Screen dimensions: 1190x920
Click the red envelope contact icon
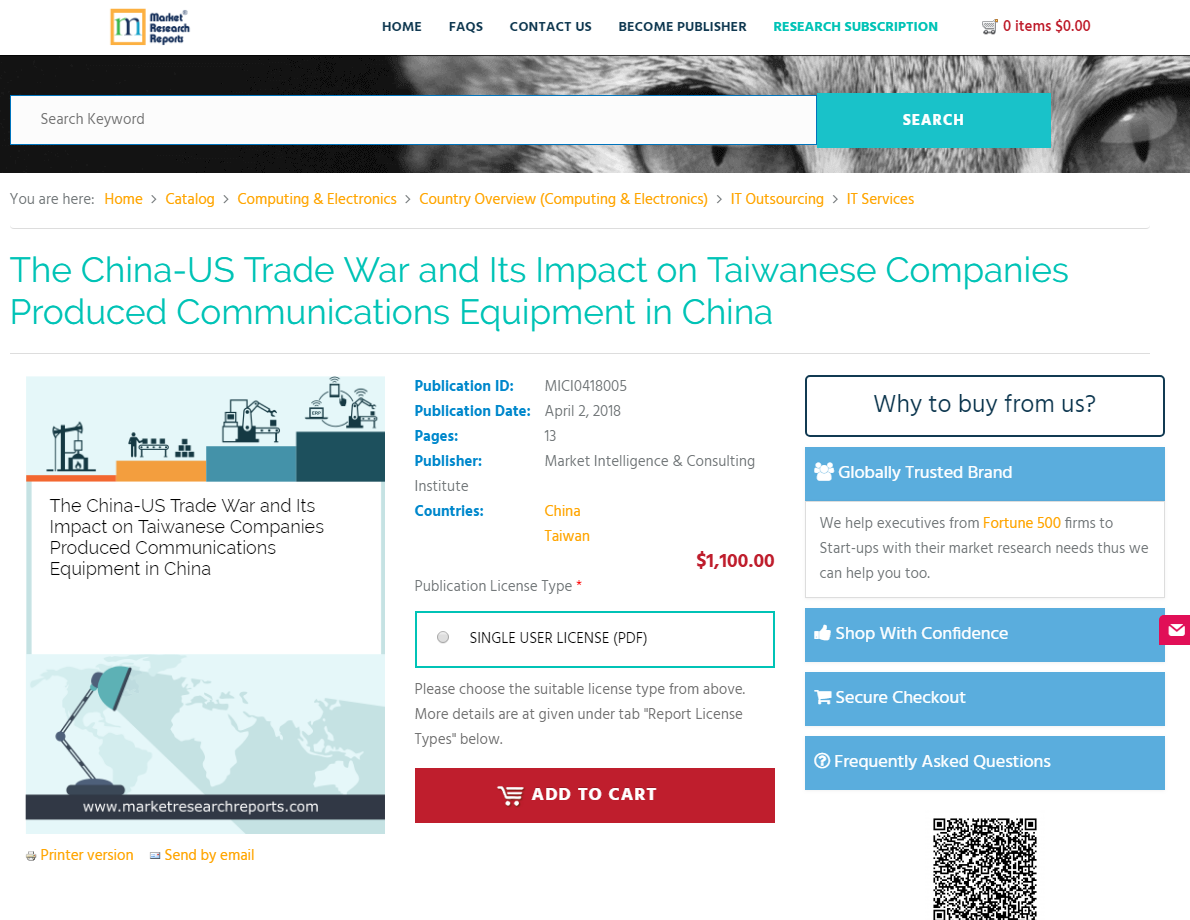click(1175, 630)
